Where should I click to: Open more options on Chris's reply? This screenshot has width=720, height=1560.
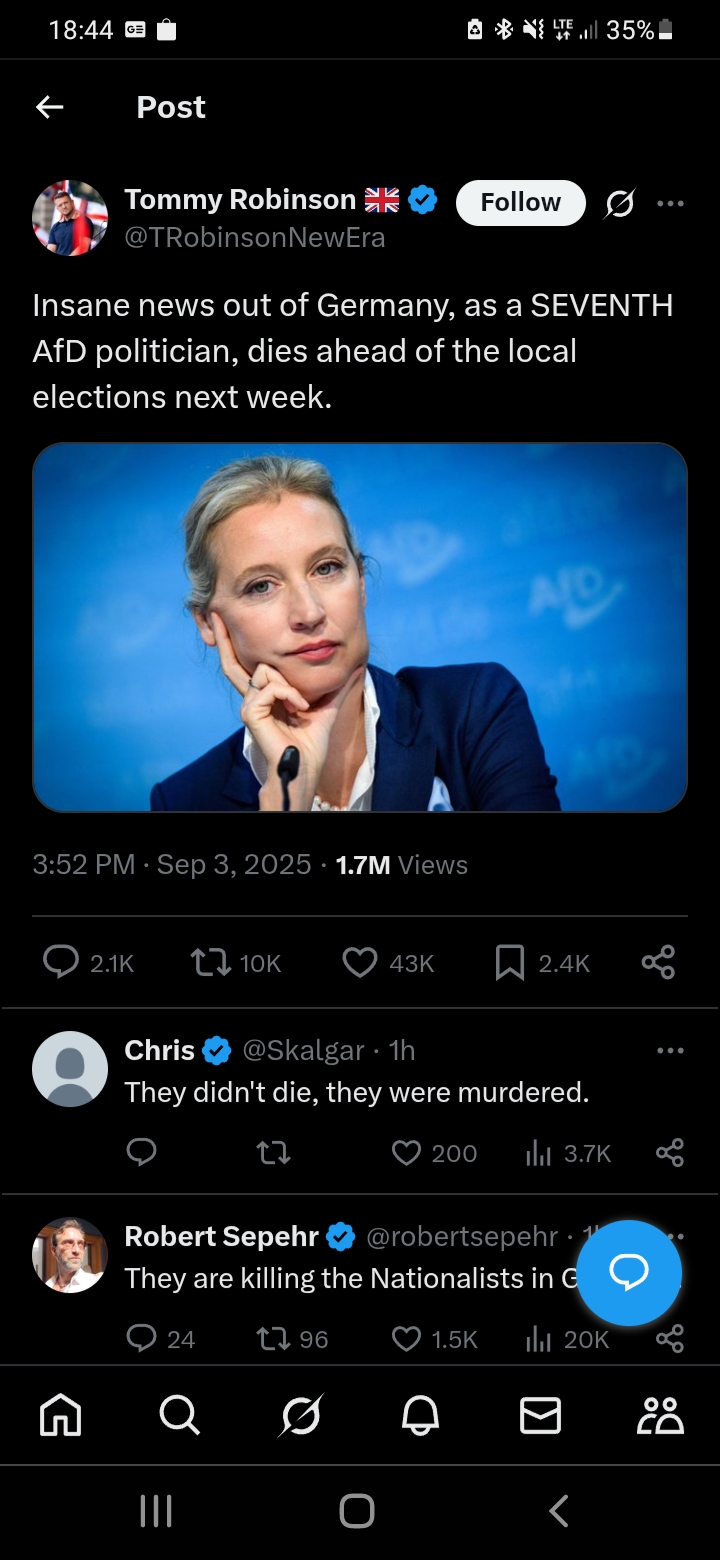click(671, 1051)
